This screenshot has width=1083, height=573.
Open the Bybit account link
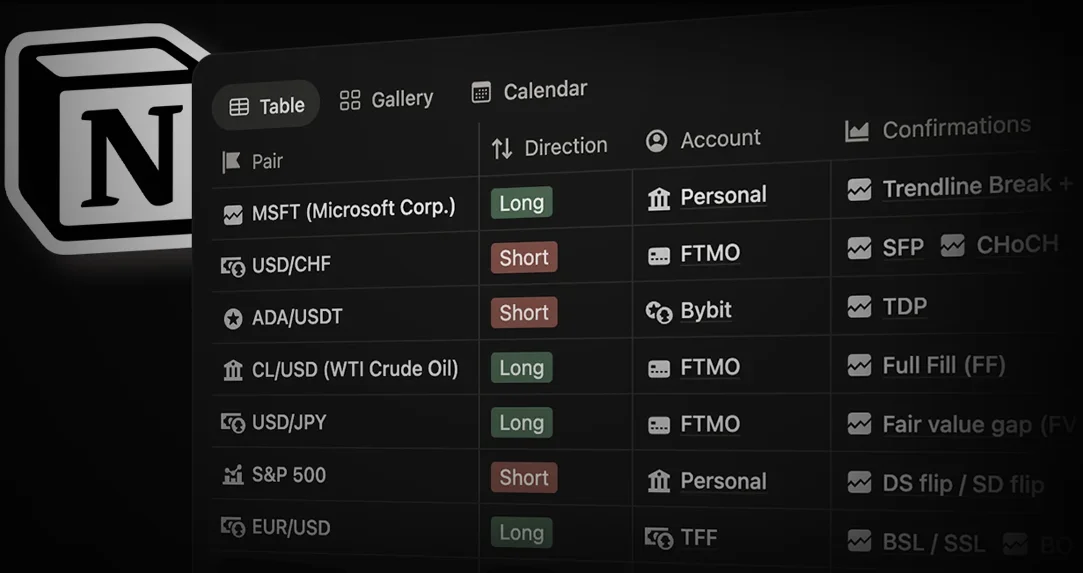[706, 311]
